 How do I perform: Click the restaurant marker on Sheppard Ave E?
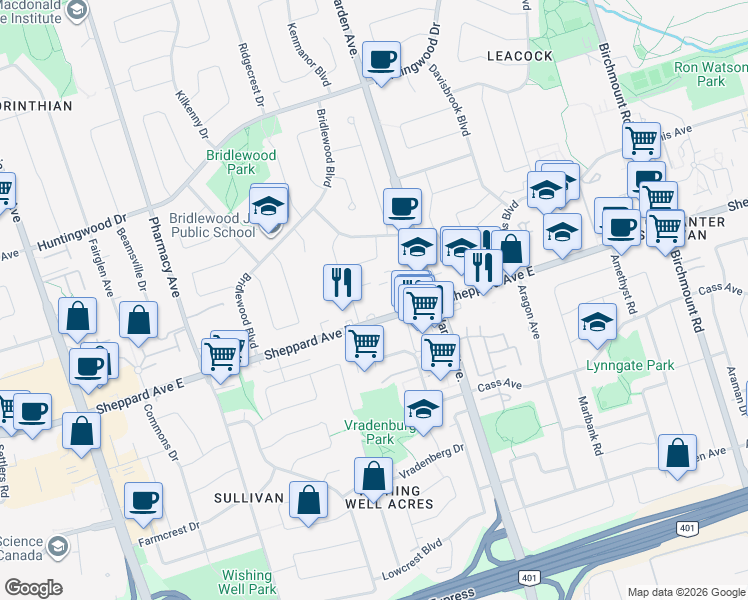(483, 271)
